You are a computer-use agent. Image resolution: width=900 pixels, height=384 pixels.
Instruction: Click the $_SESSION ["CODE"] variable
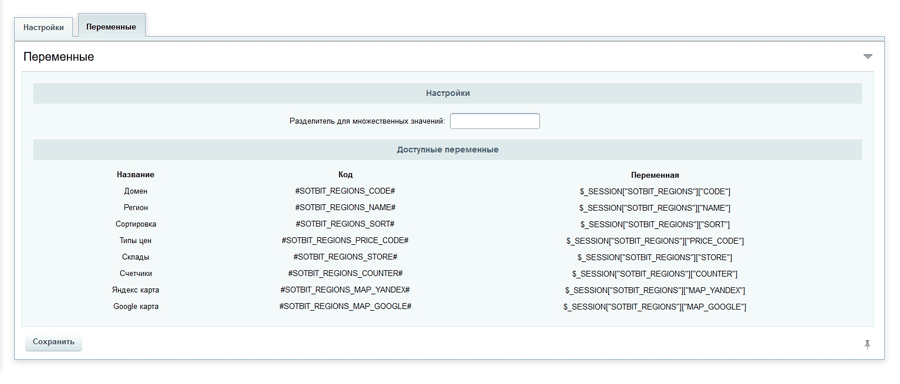tap(655, 192)
